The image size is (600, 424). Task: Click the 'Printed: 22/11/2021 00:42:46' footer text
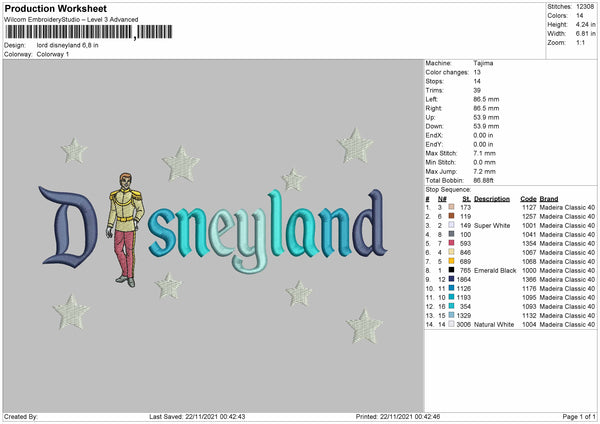(398, 417)
